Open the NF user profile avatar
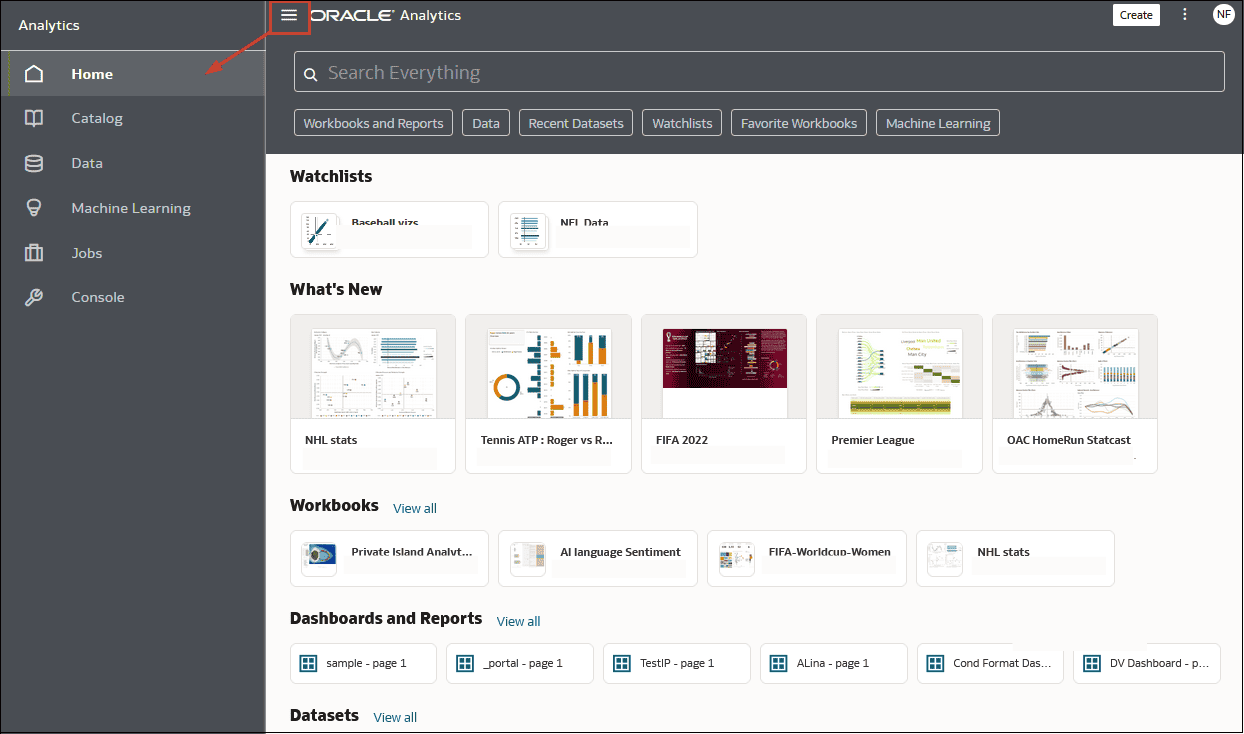Screen dimensions: 1244x734 point(1223,15)
